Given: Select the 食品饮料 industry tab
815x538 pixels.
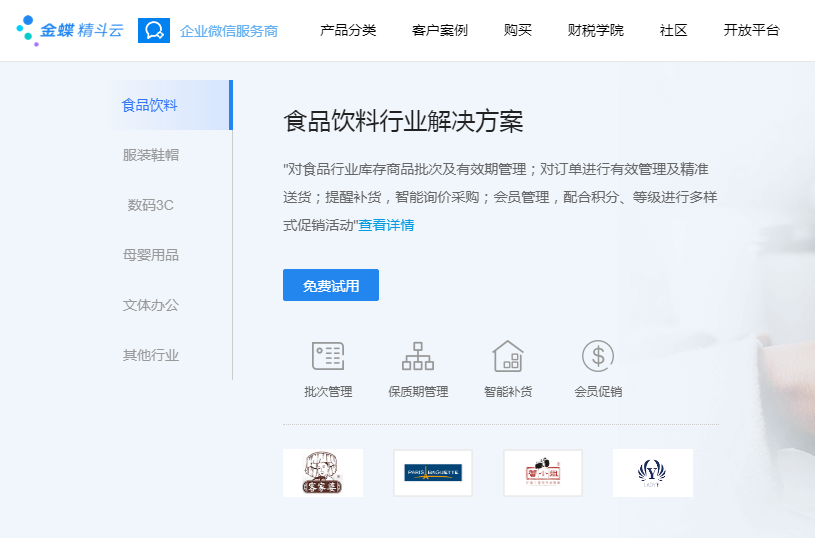Looking at the screenshot, I should tap(172, 105).
